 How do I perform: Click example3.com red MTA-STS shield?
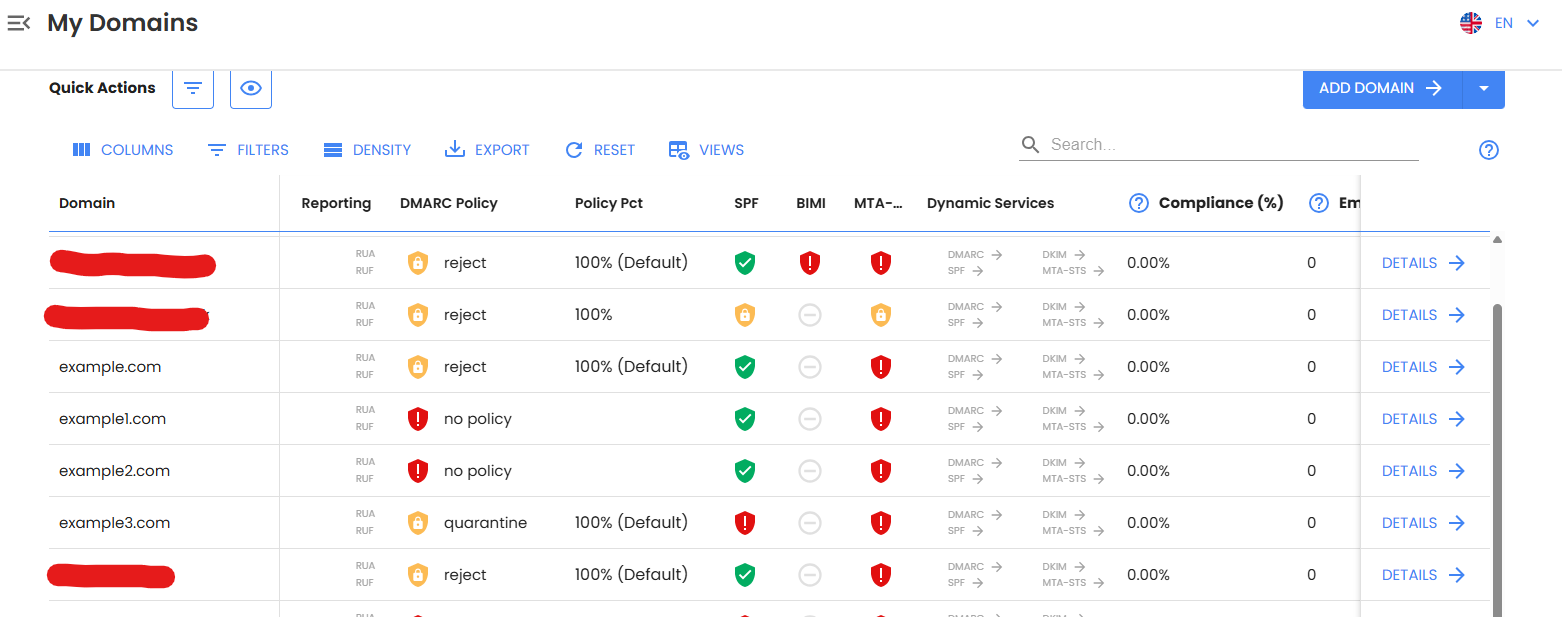[x=880, y=523]
